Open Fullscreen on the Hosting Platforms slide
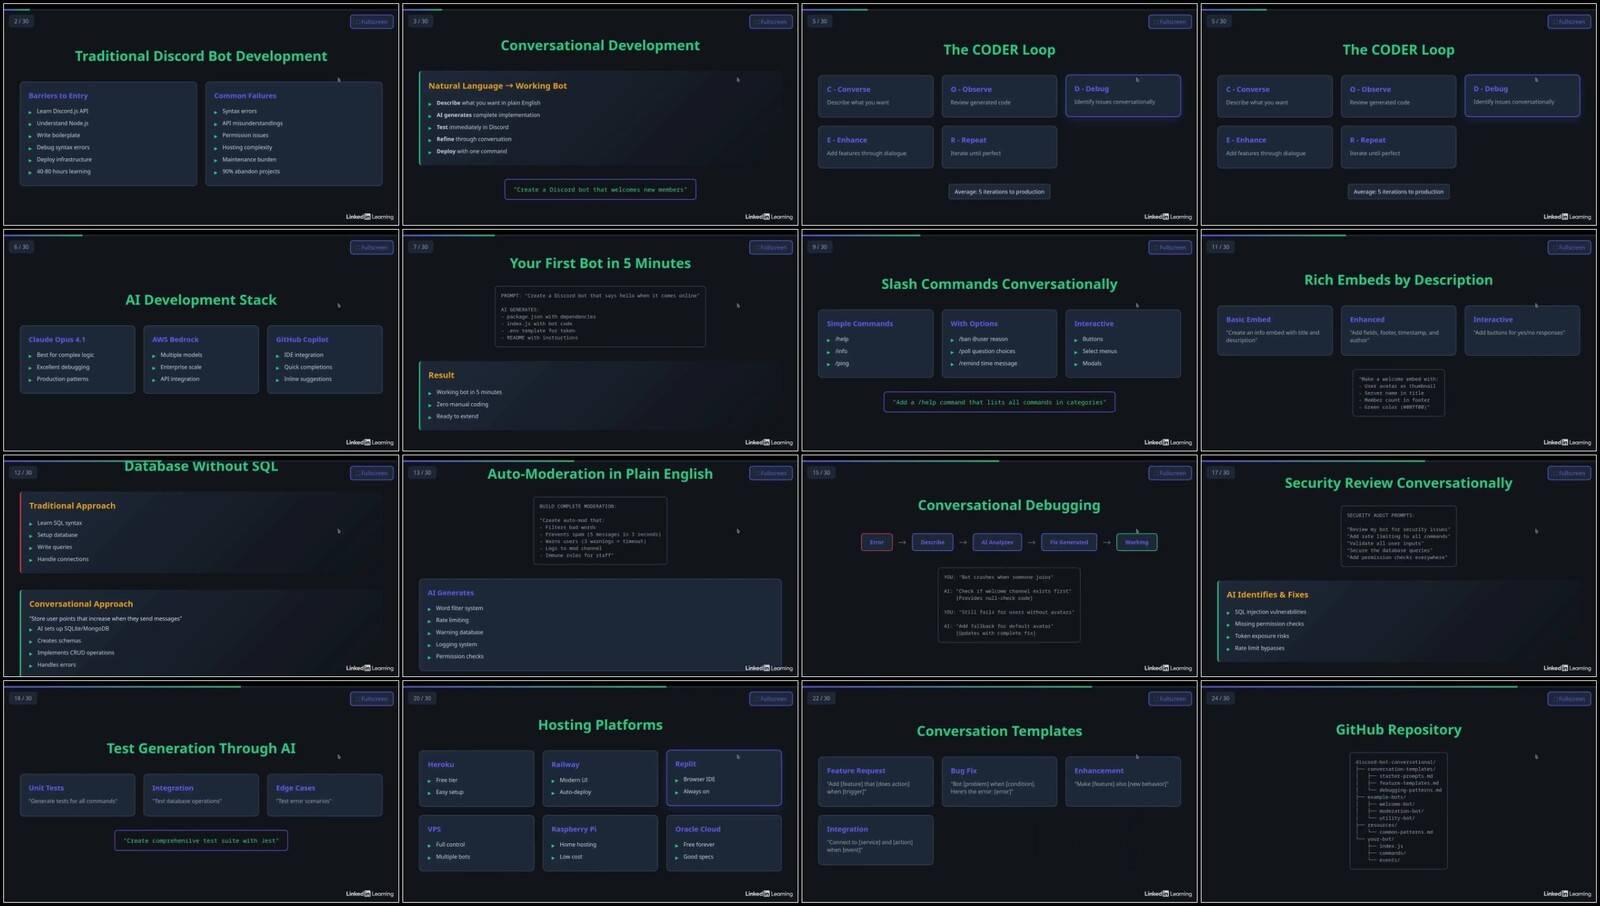1600x906 pixels. tap(771, 699)
